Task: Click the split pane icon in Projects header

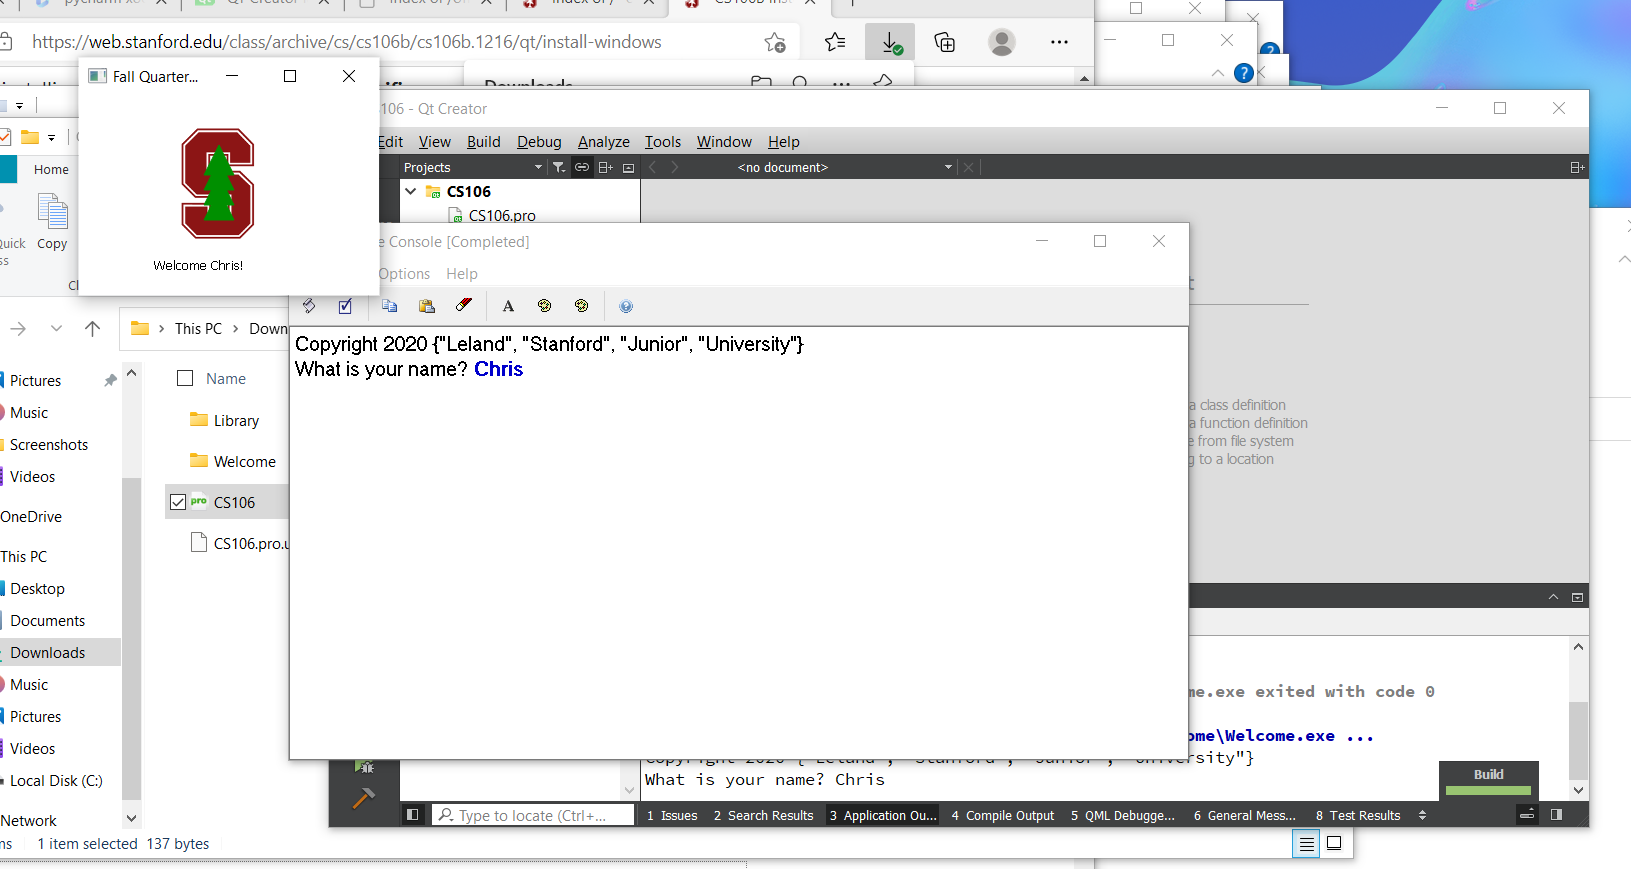Action: 605,167
